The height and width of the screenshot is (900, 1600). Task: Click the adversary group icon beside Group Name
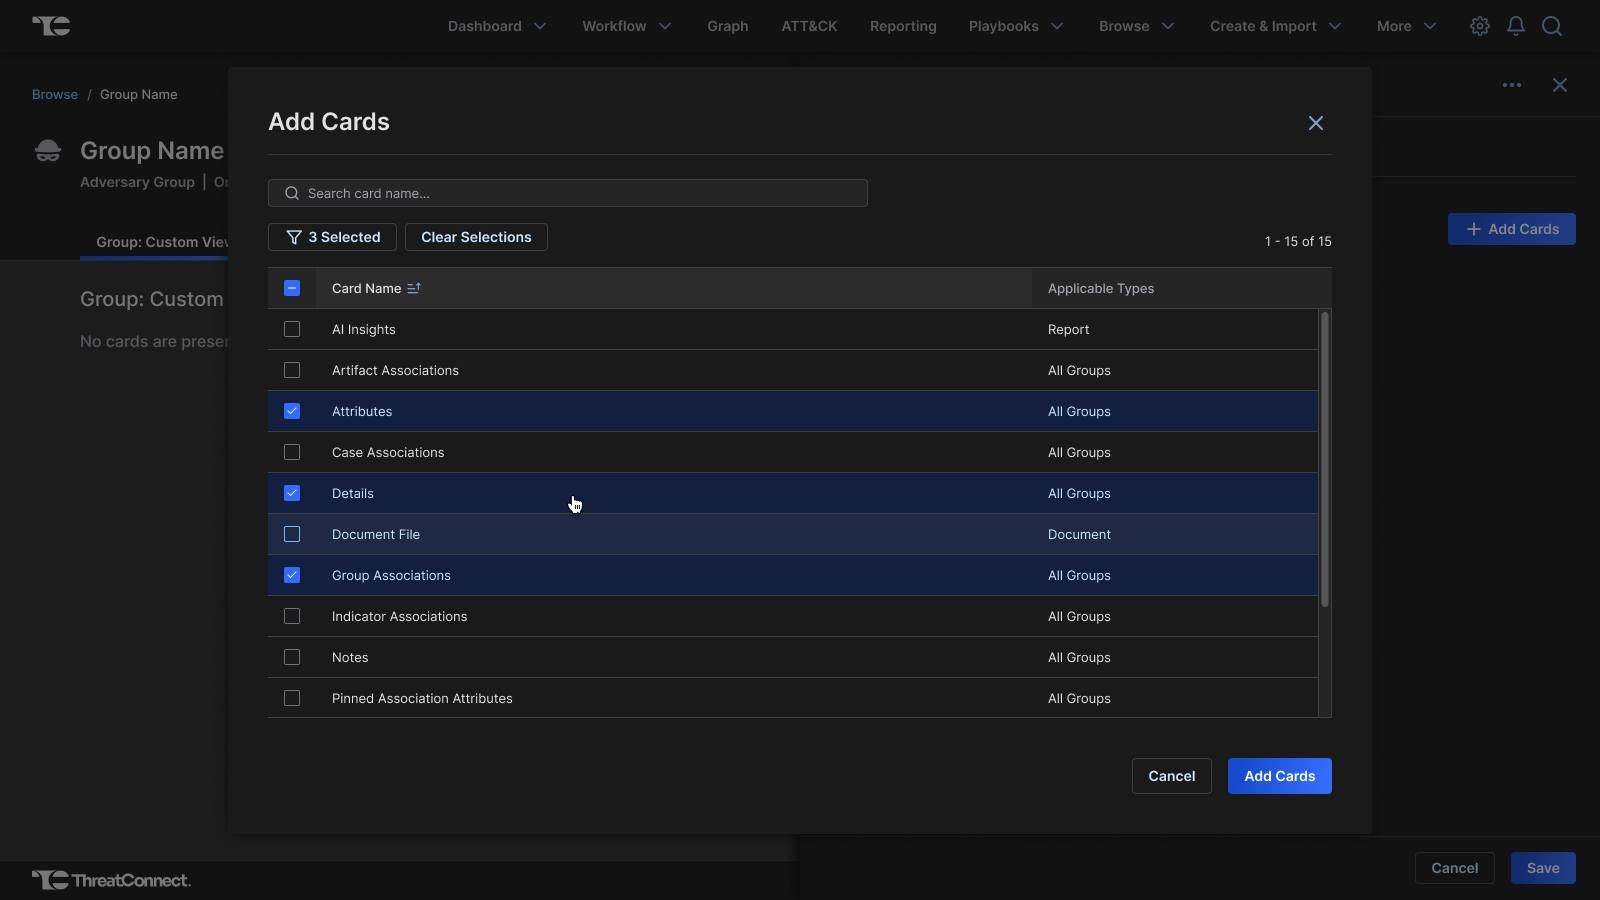[x=48, y=151]
